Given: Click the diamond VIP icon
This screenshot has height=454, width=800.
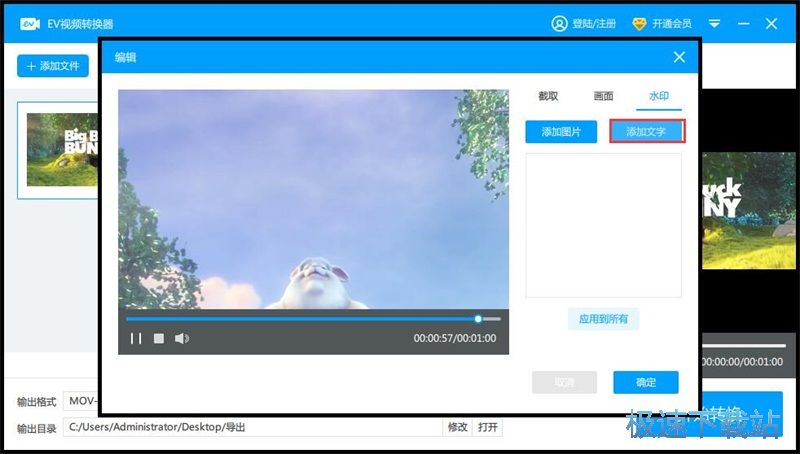Looking at the screenshot, I should pos(639,23).
